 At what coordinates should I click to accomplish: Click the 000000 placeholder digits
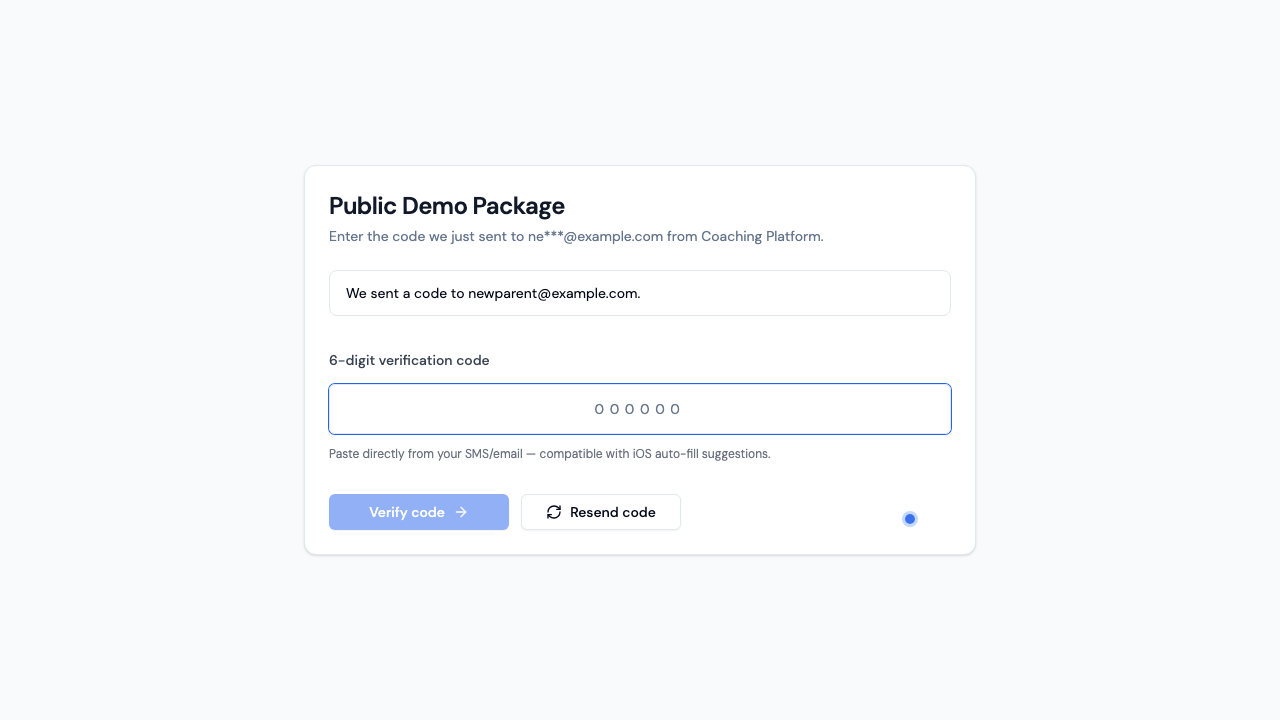click(x=638, y=409)
